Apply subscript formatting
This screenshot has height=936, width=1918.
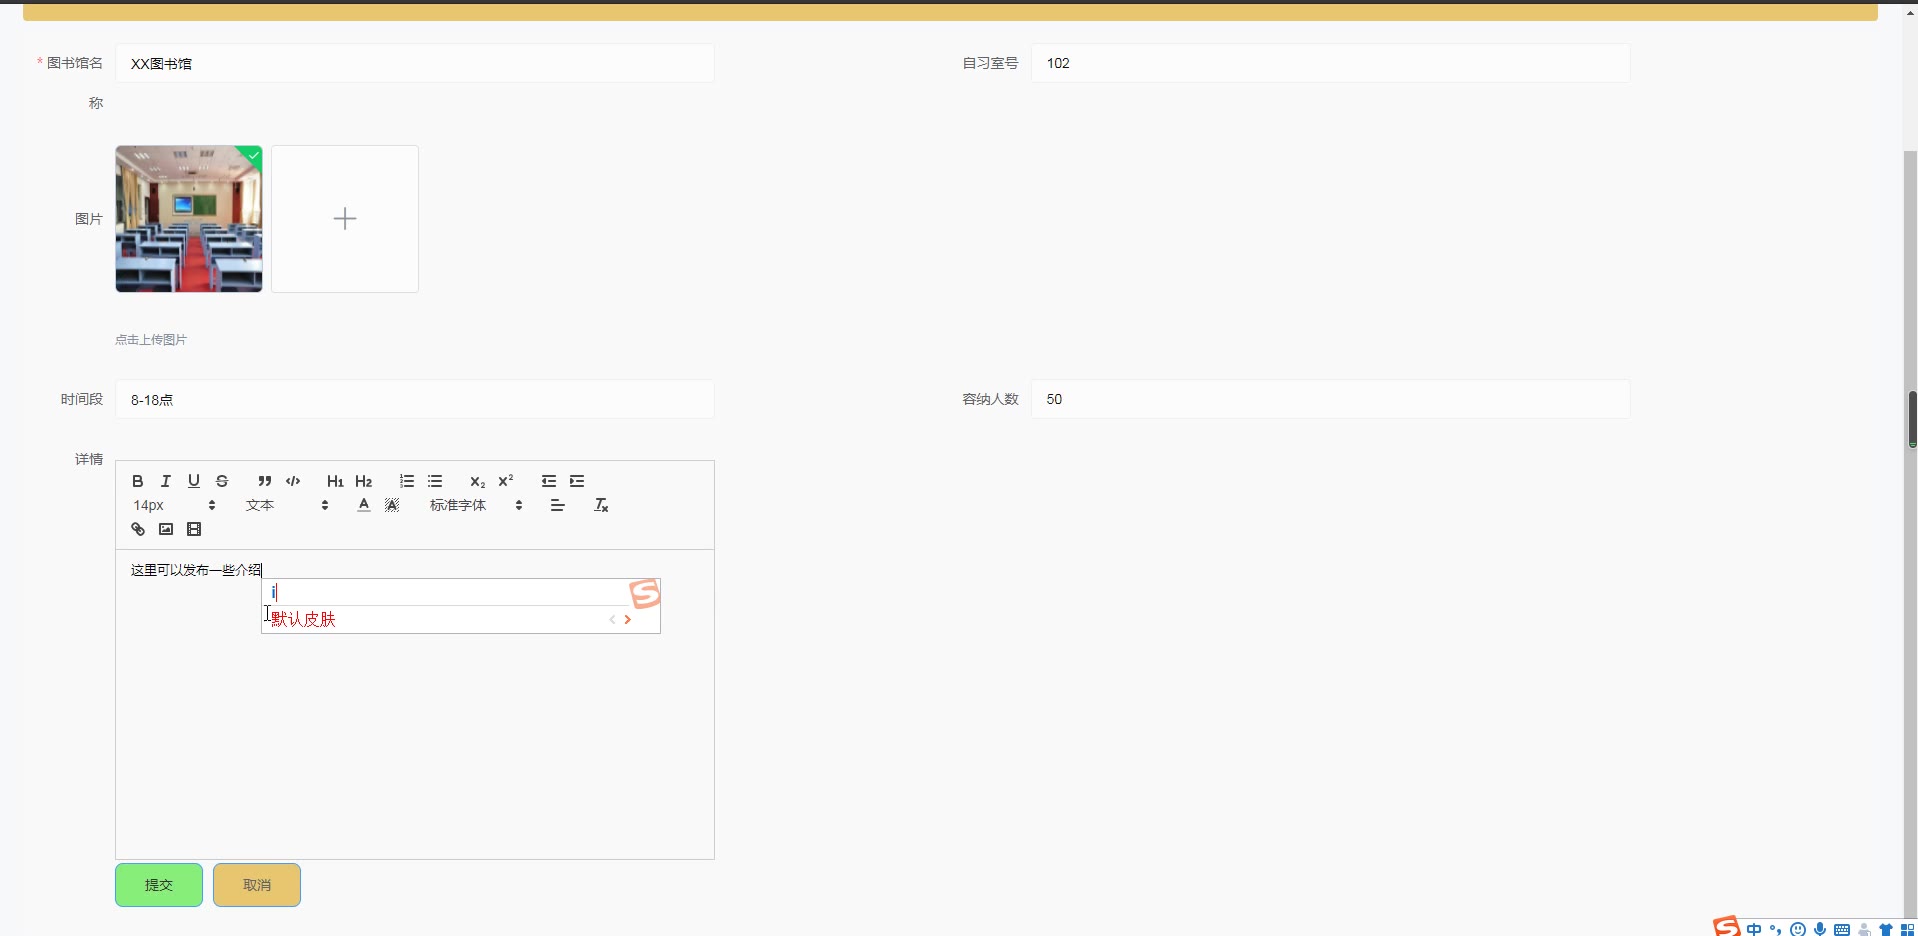click(x=478, y=481)
